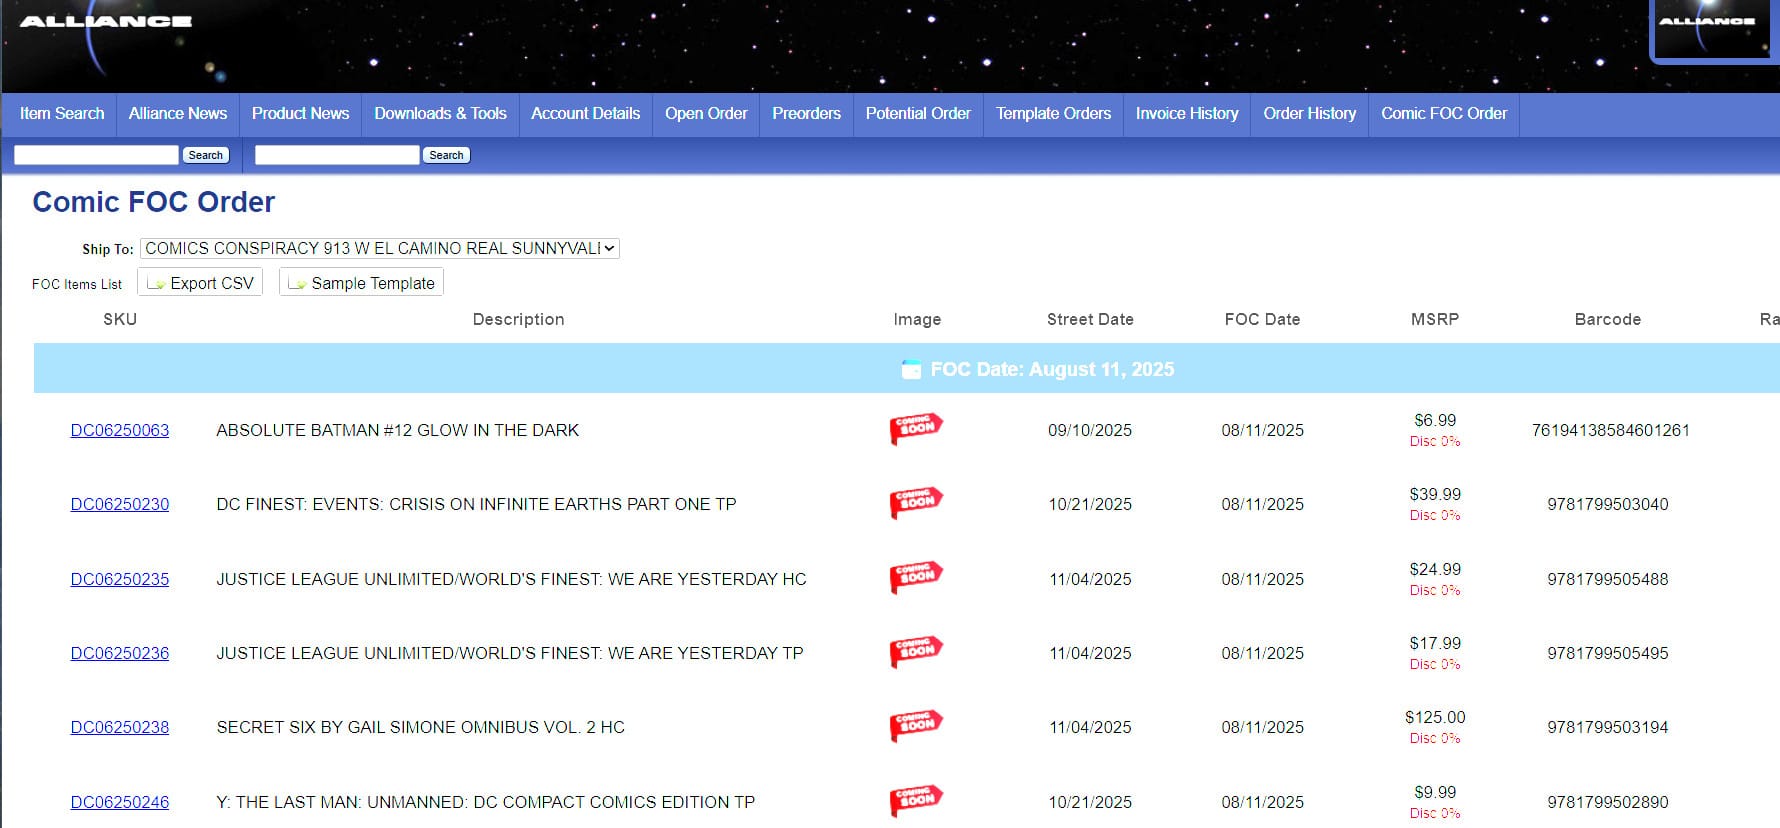Click Coming Soon badge for Secret Six Omnibus
Image resolution: width=1780 pixels, height=828 pixels.
point(916,726)
